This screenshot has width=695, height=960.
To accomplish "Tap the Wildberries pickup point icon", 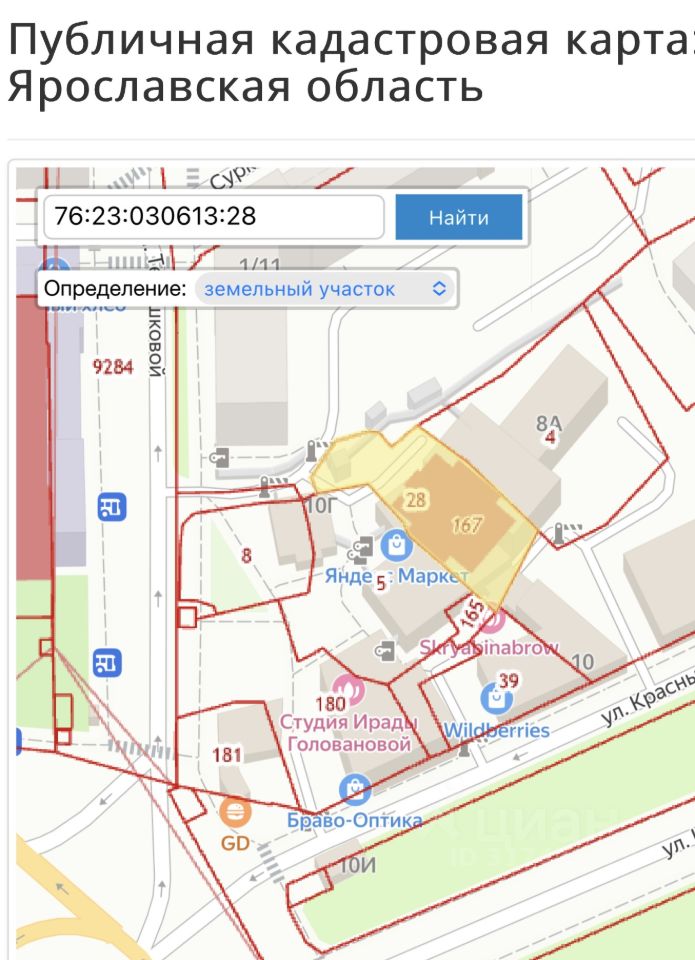I will pos(496,699).
